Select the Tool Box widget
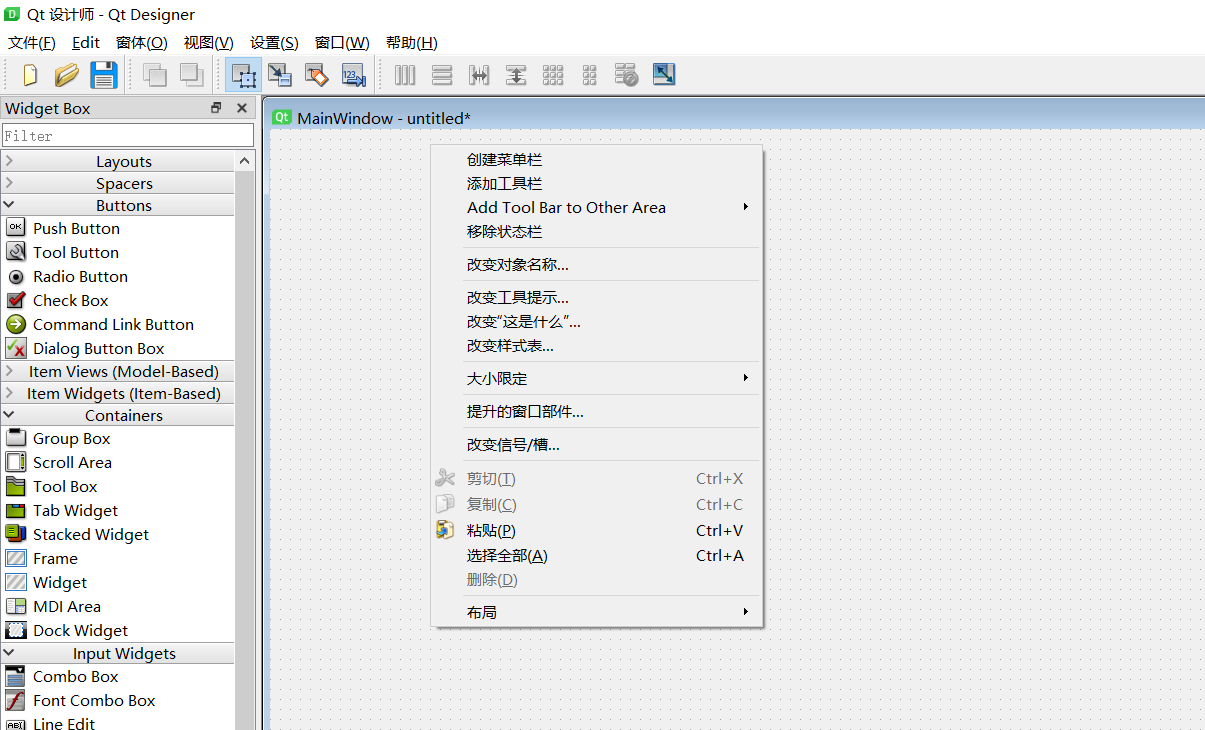The width and height of the screenshot is (1205, 730). pos(65,486)
